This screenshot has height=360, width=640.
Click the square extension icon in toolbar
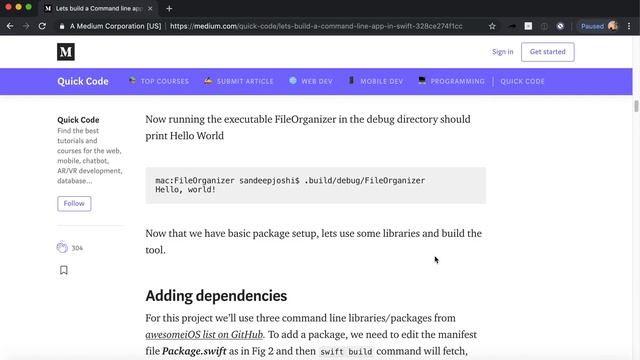[x=528, y=26]
